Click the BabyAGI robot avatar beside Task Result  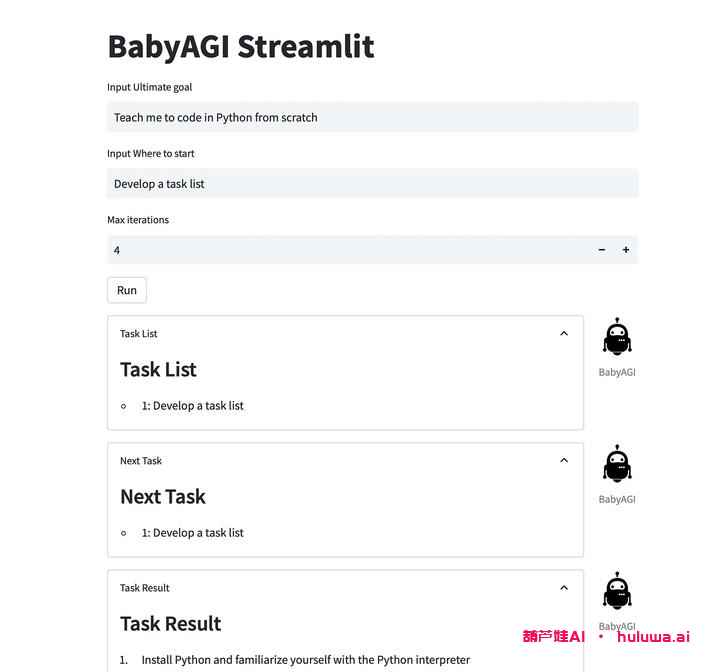617,591
